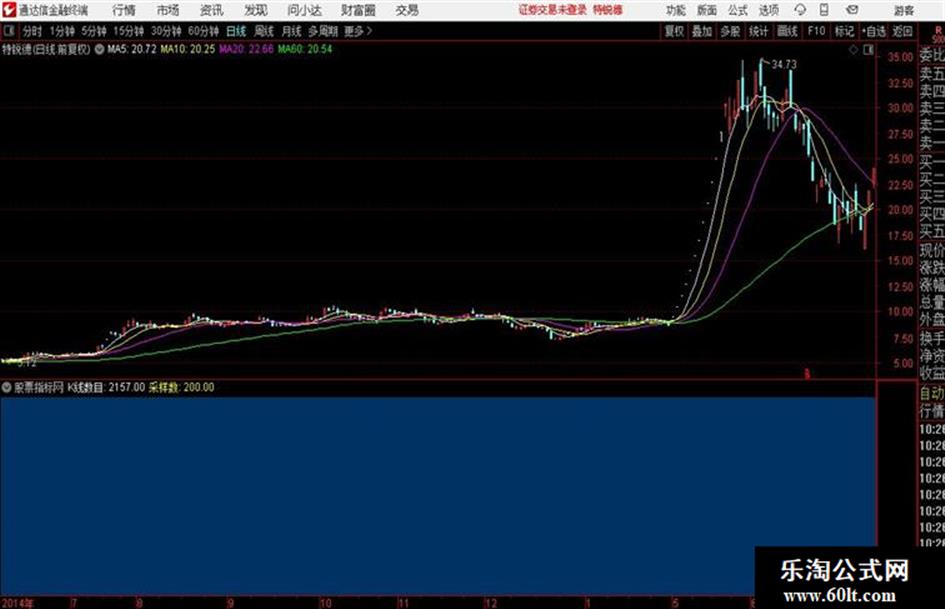
Task: Open the 交易 menu
Action: click(x=407, y=10)
